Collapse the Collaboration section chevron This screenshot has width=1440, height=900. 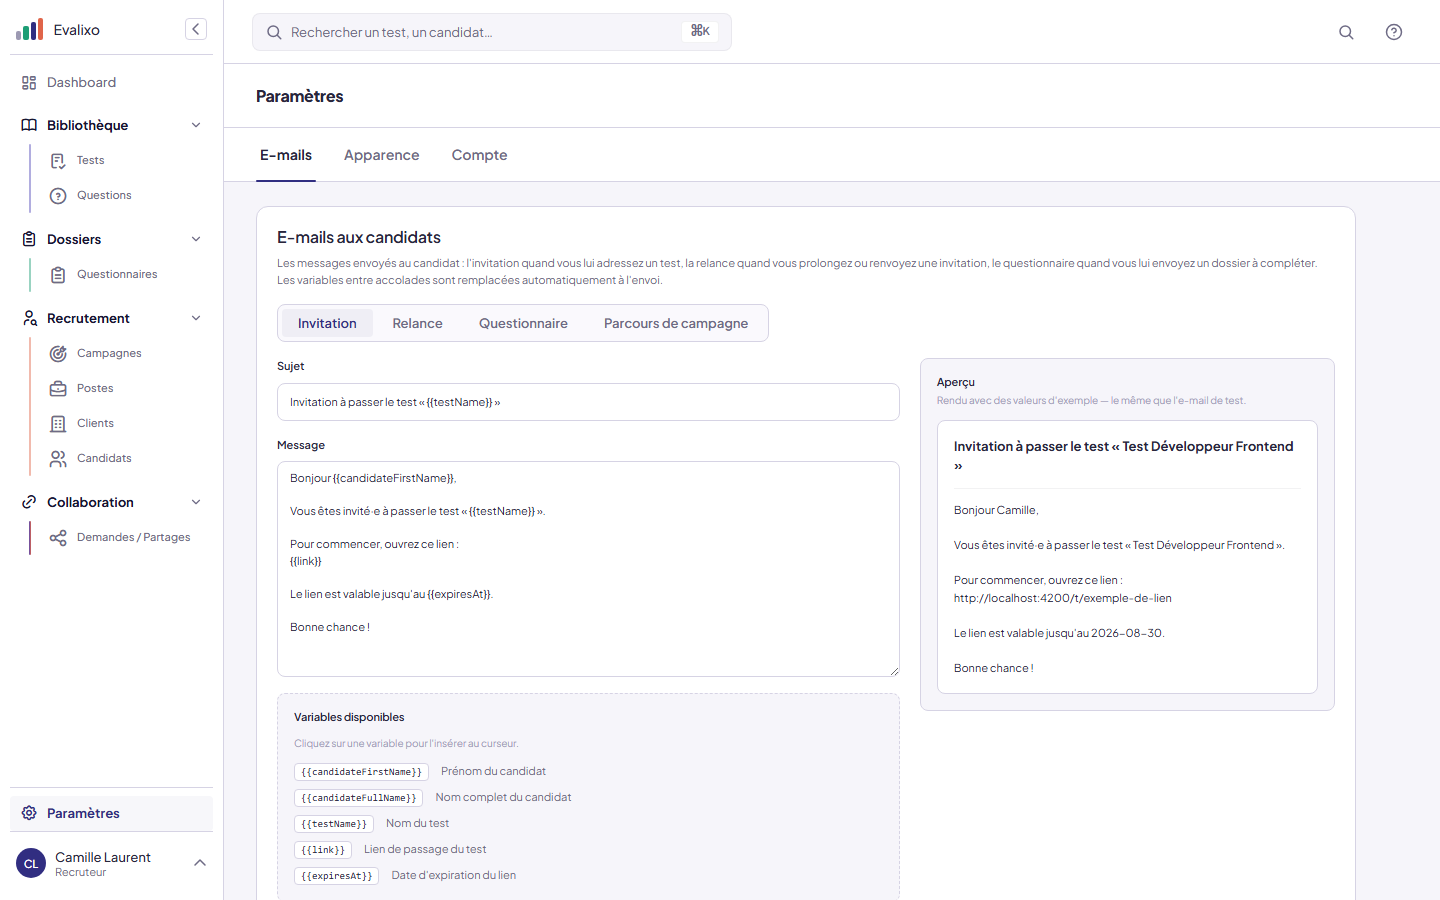tap(196, 502)
